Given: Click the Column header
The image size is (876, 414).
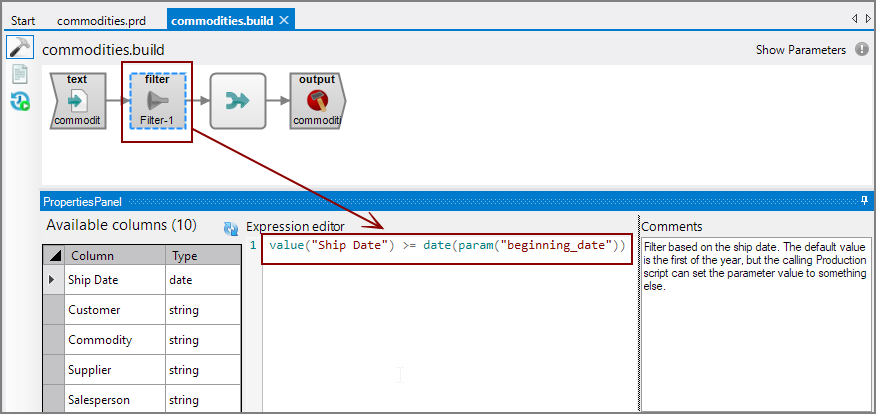Looking at the screenshot, I should (x=115, y=256).
